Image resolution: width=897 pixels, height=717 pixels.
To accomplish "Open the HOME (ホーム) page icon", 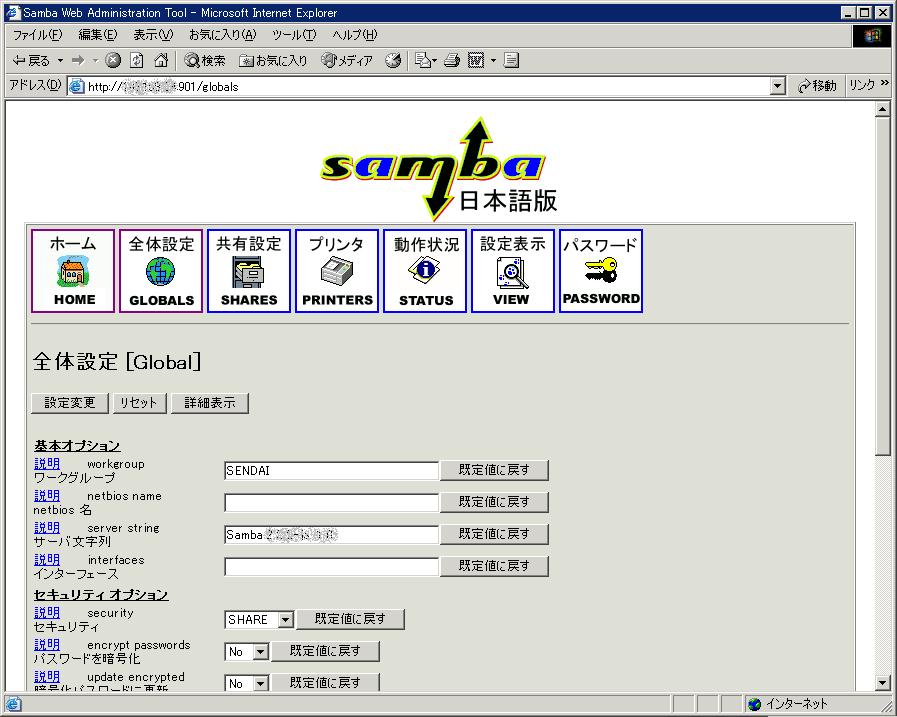I will (x=73, y=271).
